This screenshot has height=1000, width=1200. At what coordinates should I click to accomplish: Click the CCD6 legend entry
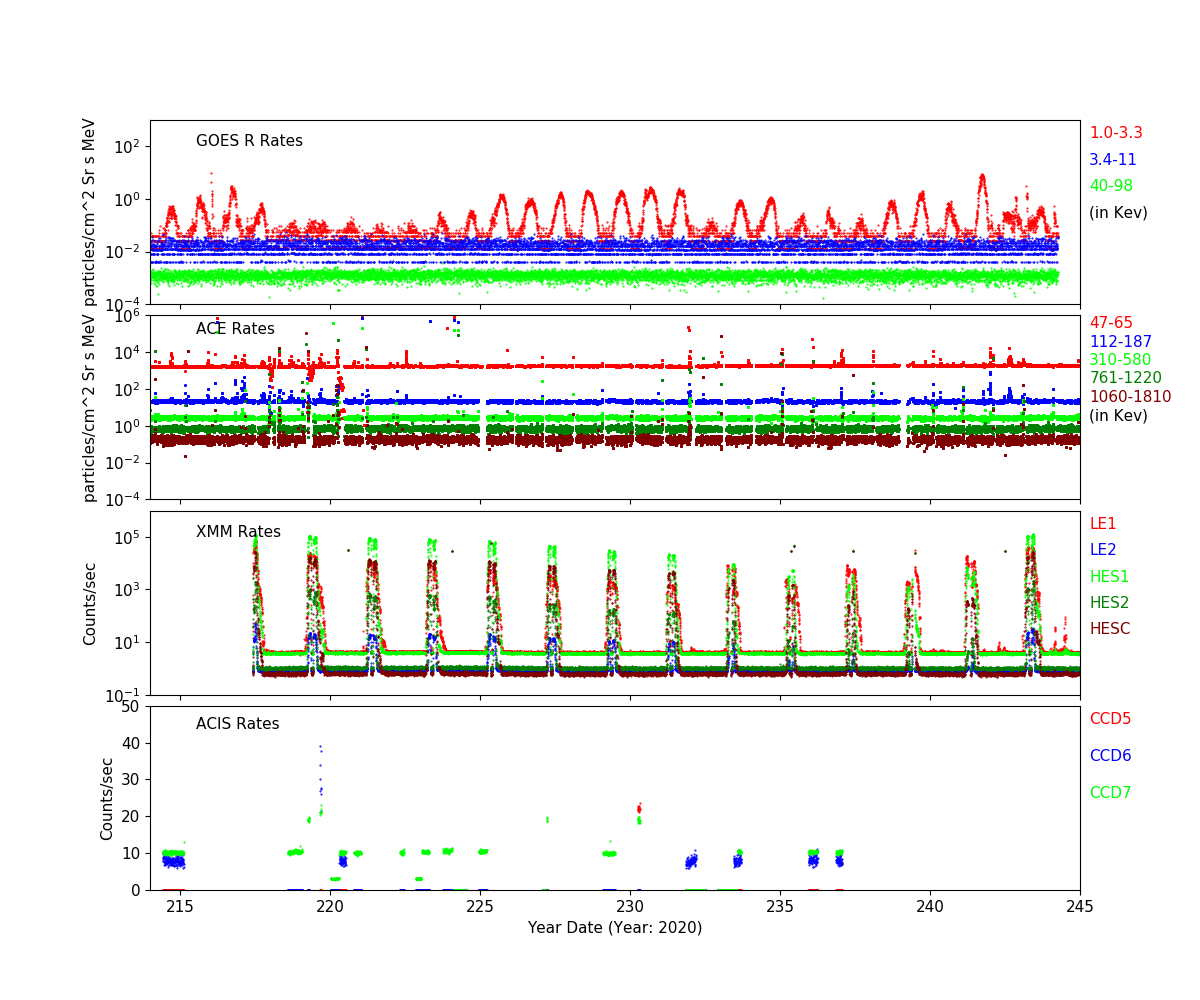pos(1110,756)
